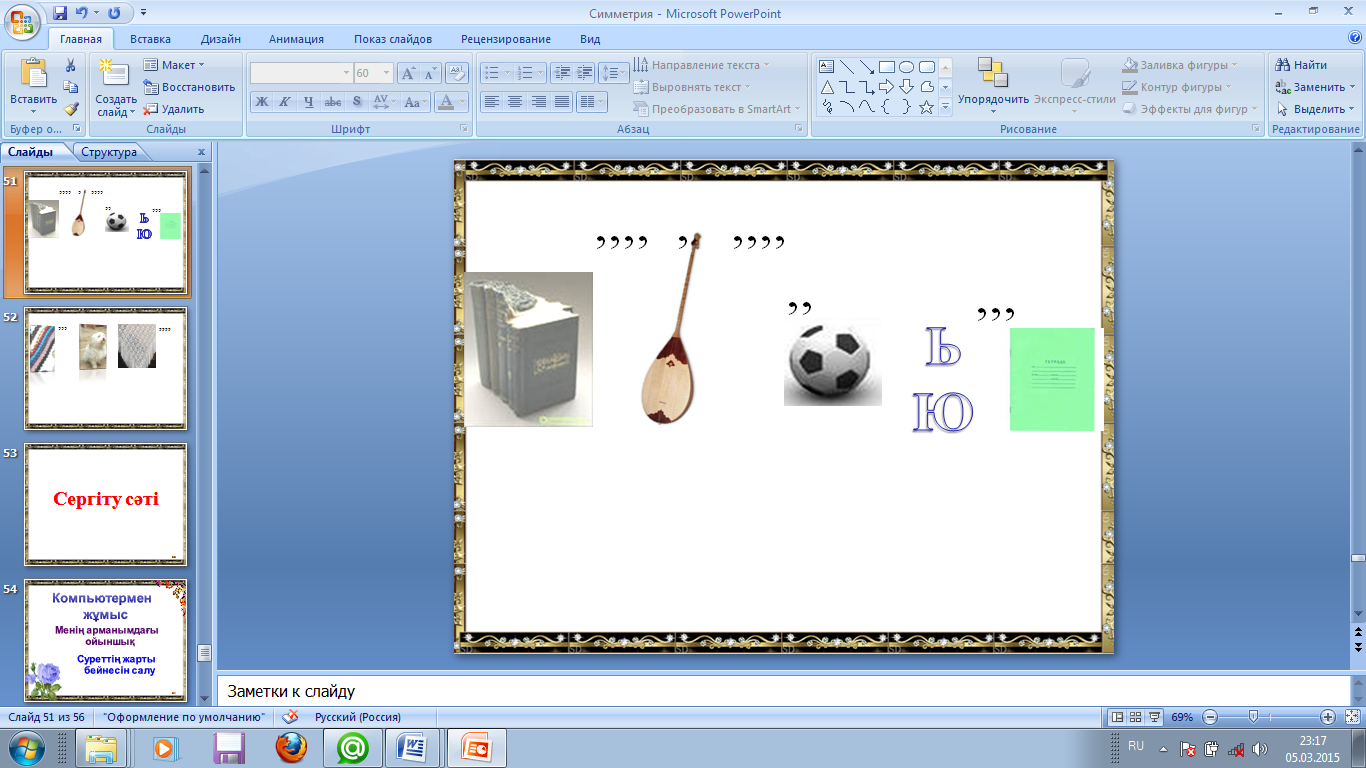
Task: Start slideshow from status bar icon
Action: [x=1154, y=717]
